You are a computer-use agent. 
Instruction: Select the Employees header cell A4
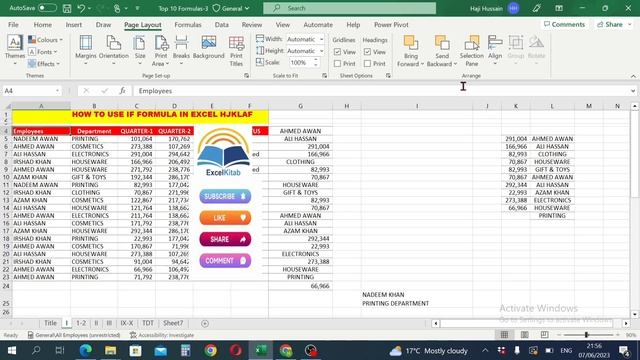pos(41,131)
